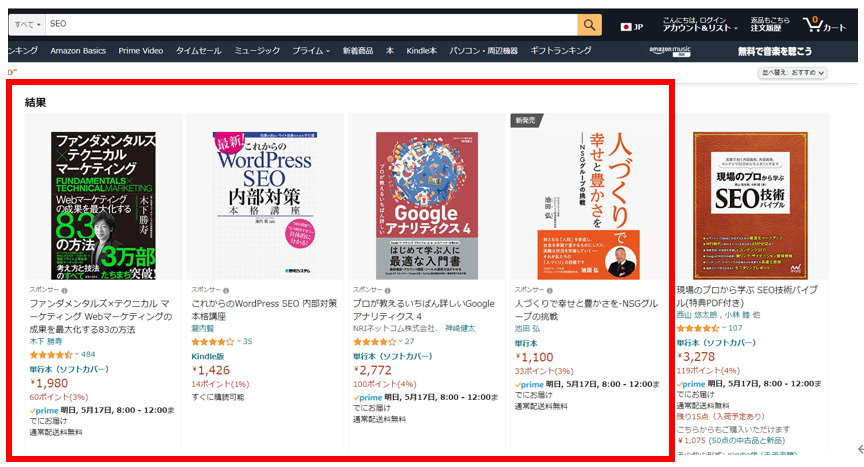The width and height of the screenshot is (864, 467).
Task: Click the orange search magnifier button
Action: click(589, 24)
